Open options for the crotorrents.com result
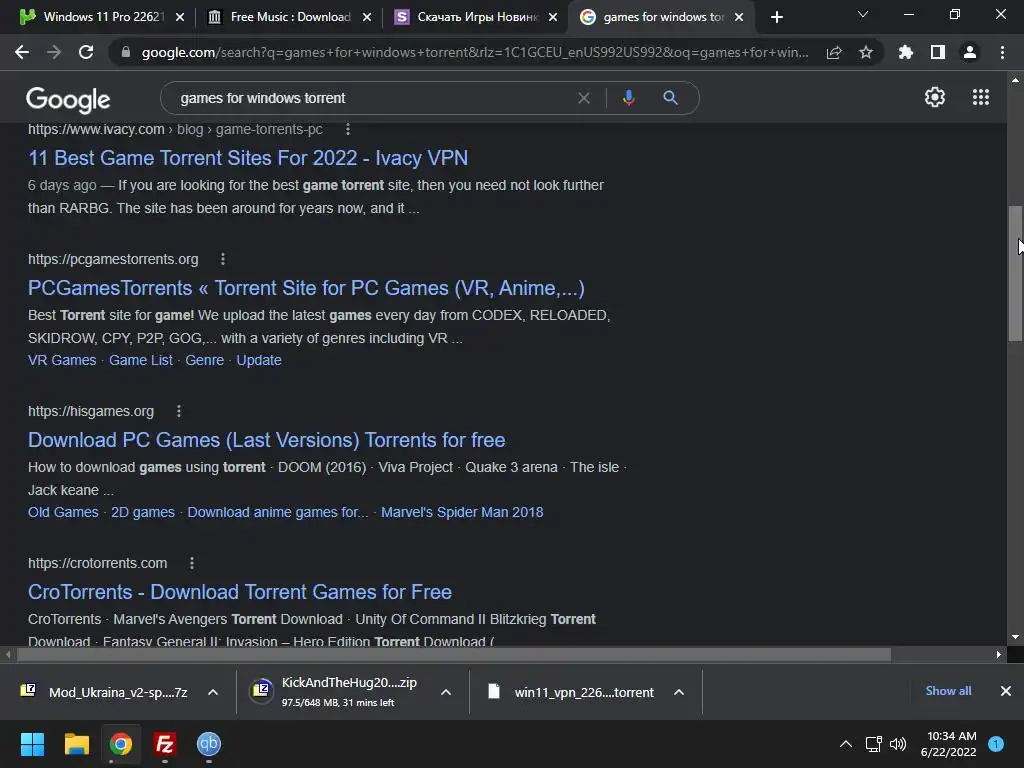 (x=191, y=563)
